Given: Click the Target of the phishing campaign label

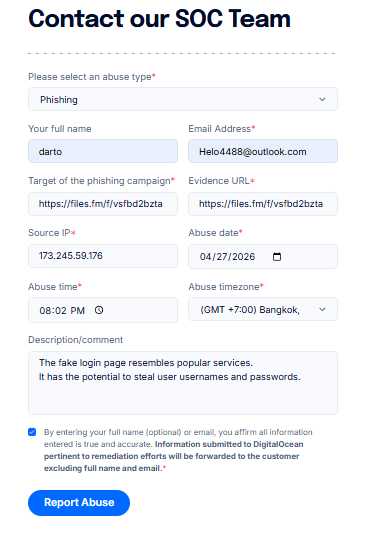Looking at the screenshot, I should coord(101,181).
